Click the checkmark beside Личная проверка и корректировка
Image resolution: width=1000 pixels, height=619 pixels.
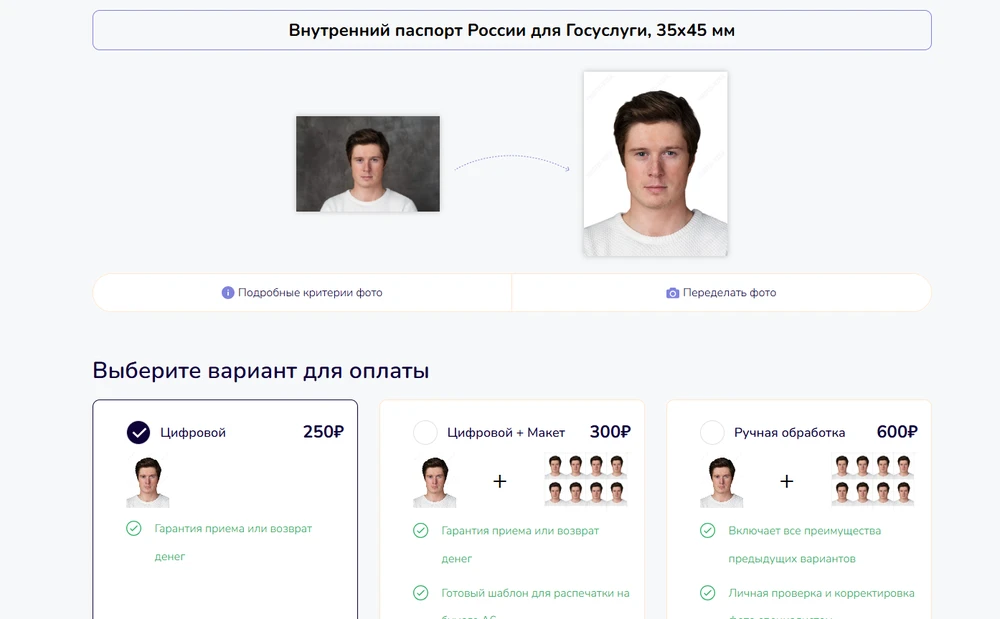tap(708, 593)
